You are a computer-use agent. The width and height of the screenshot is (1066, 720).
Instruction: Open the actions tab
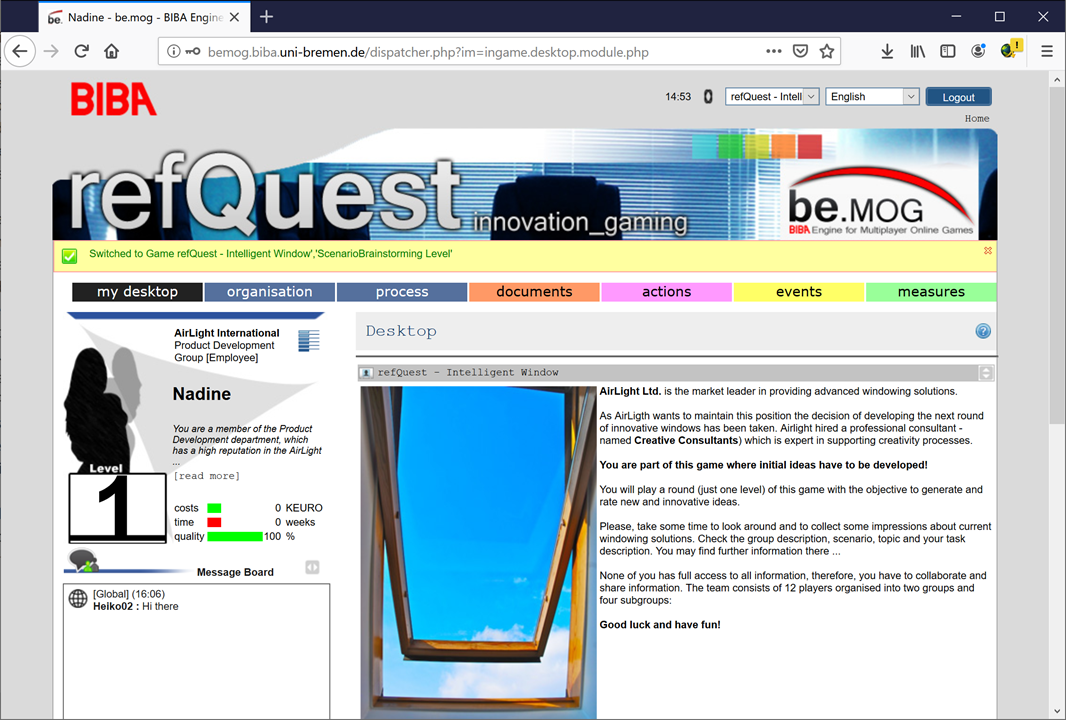(667, 292)
